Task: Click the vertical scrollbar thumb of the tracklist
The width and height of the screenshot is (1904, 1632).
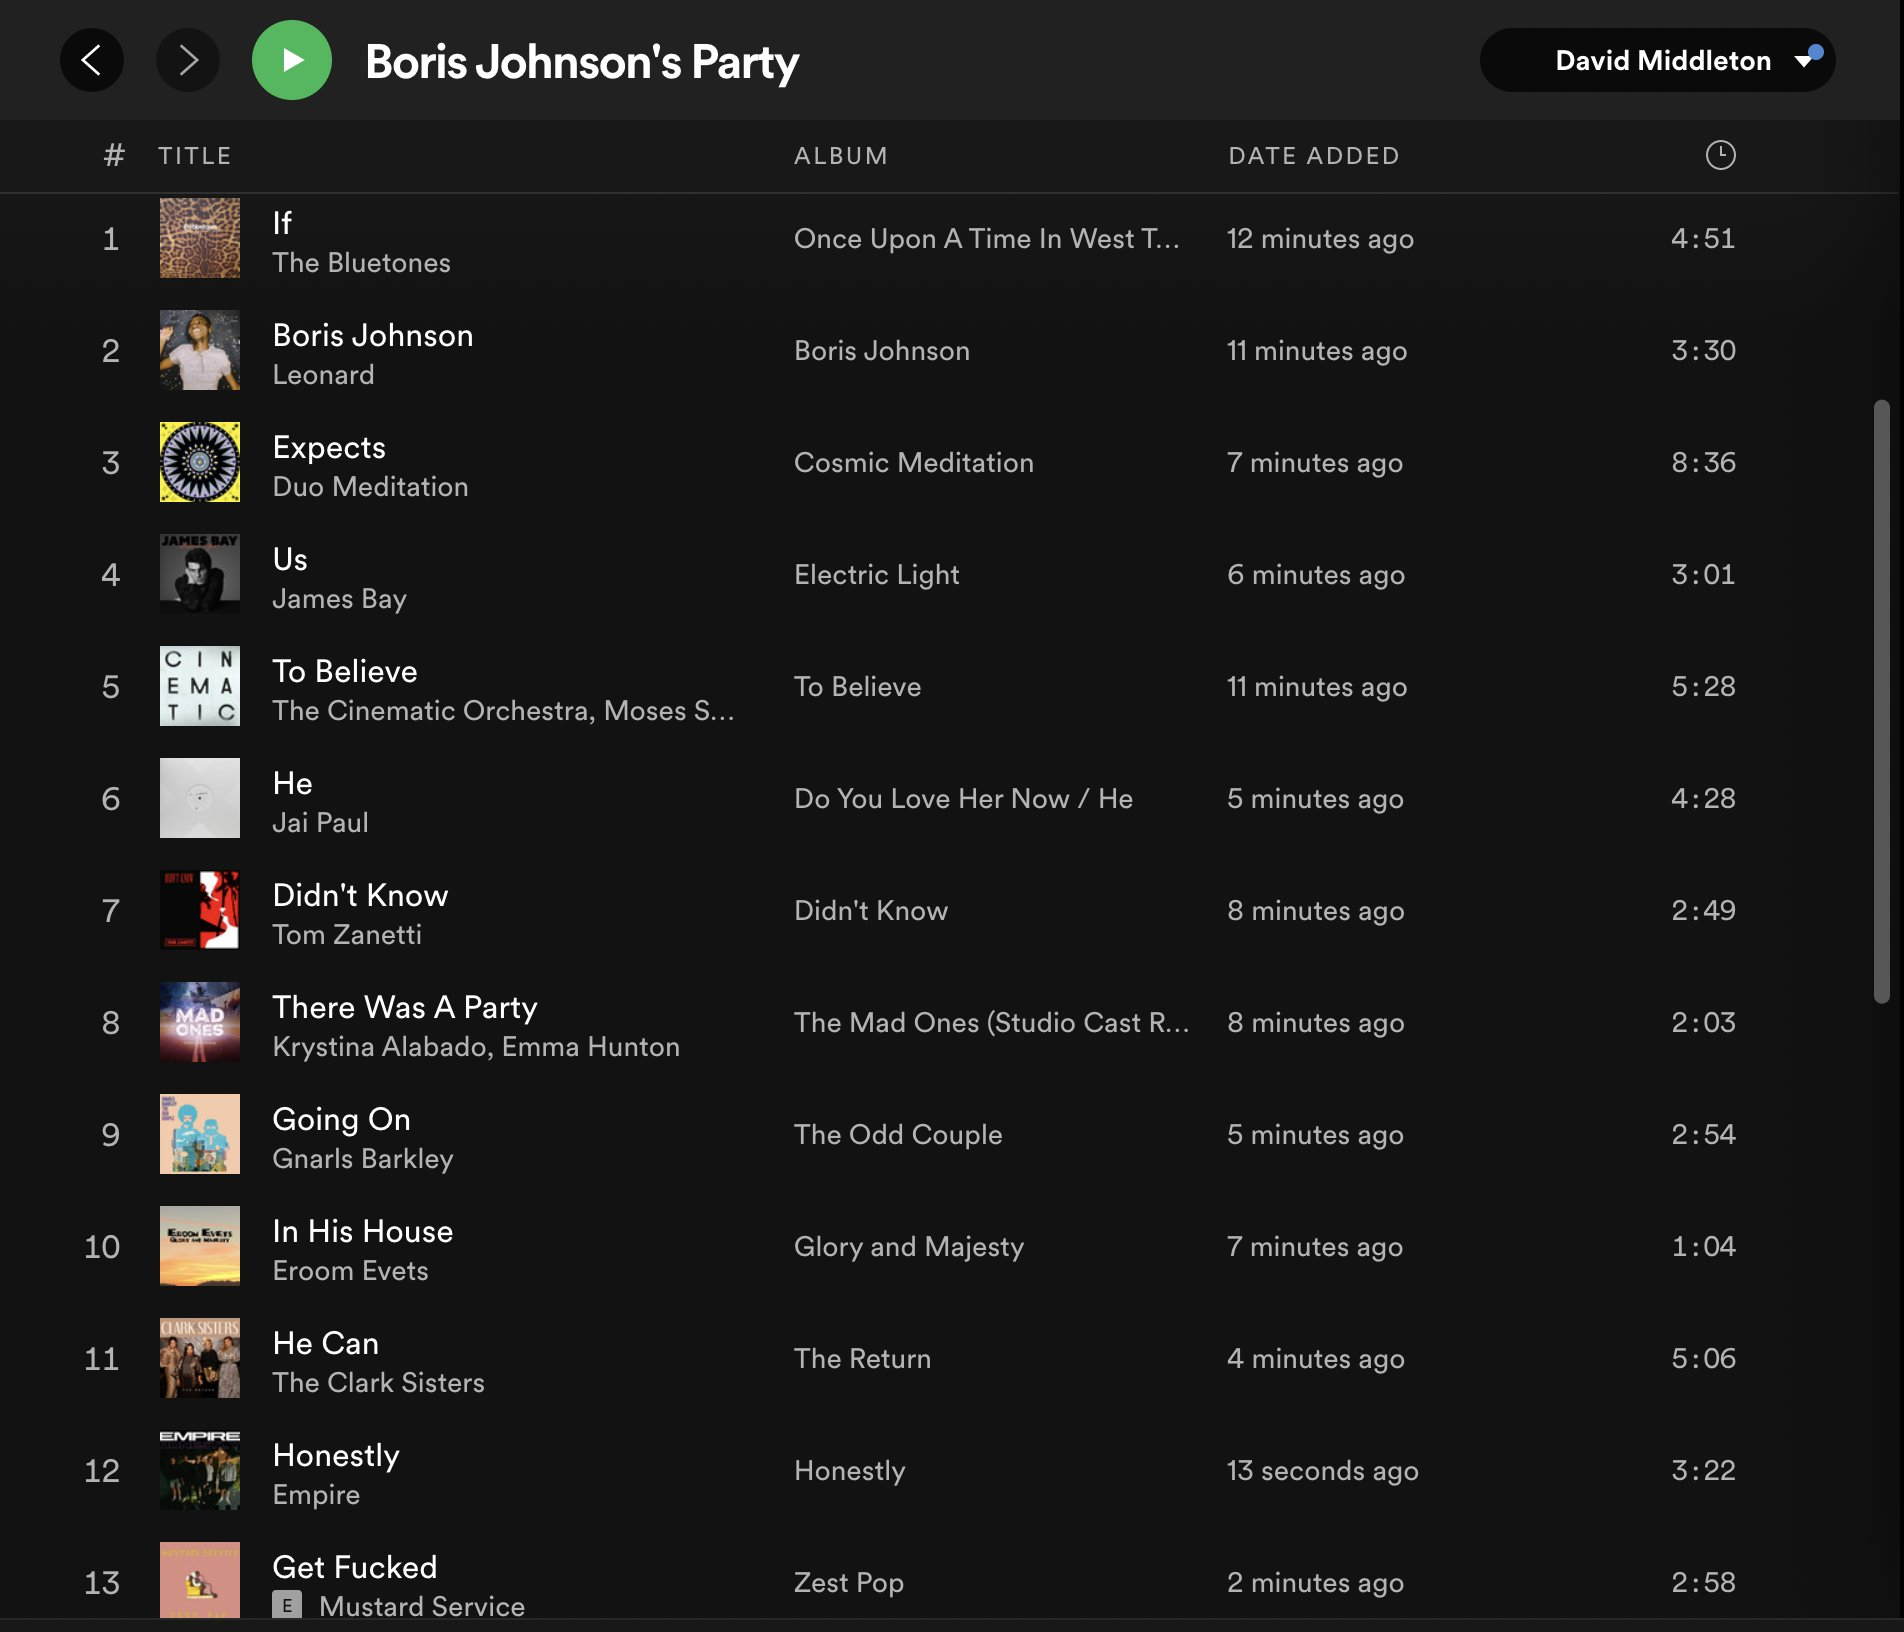Action: (x=1881, y=700)
